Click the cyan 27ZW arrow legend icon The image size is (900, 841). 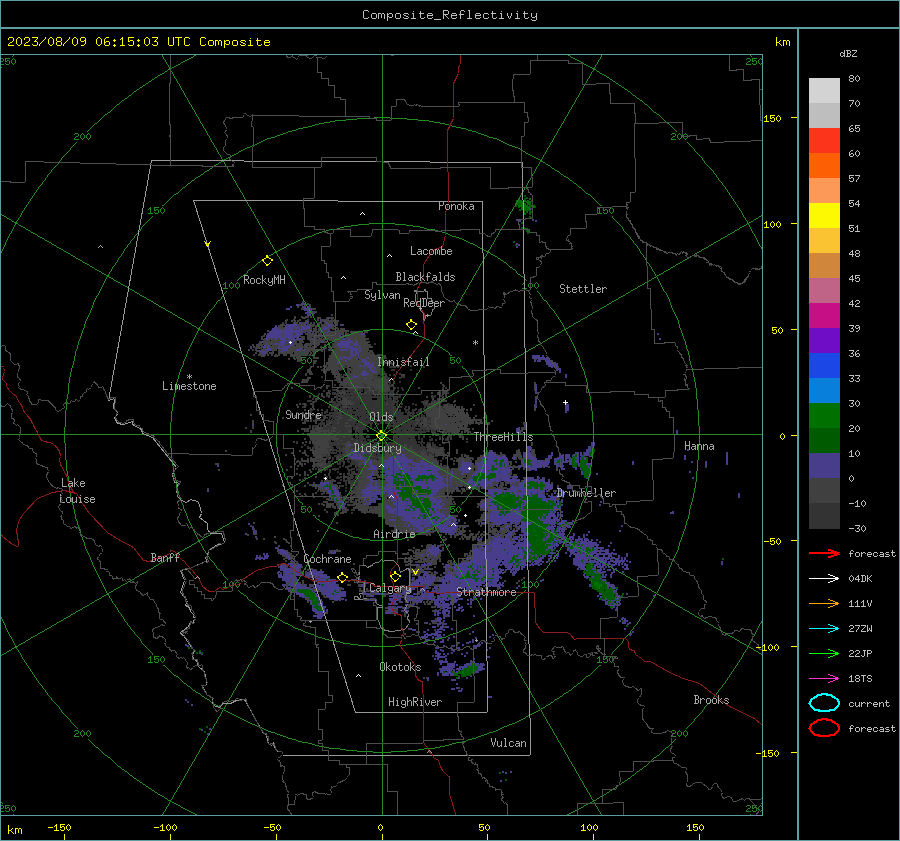coord(824,629)
